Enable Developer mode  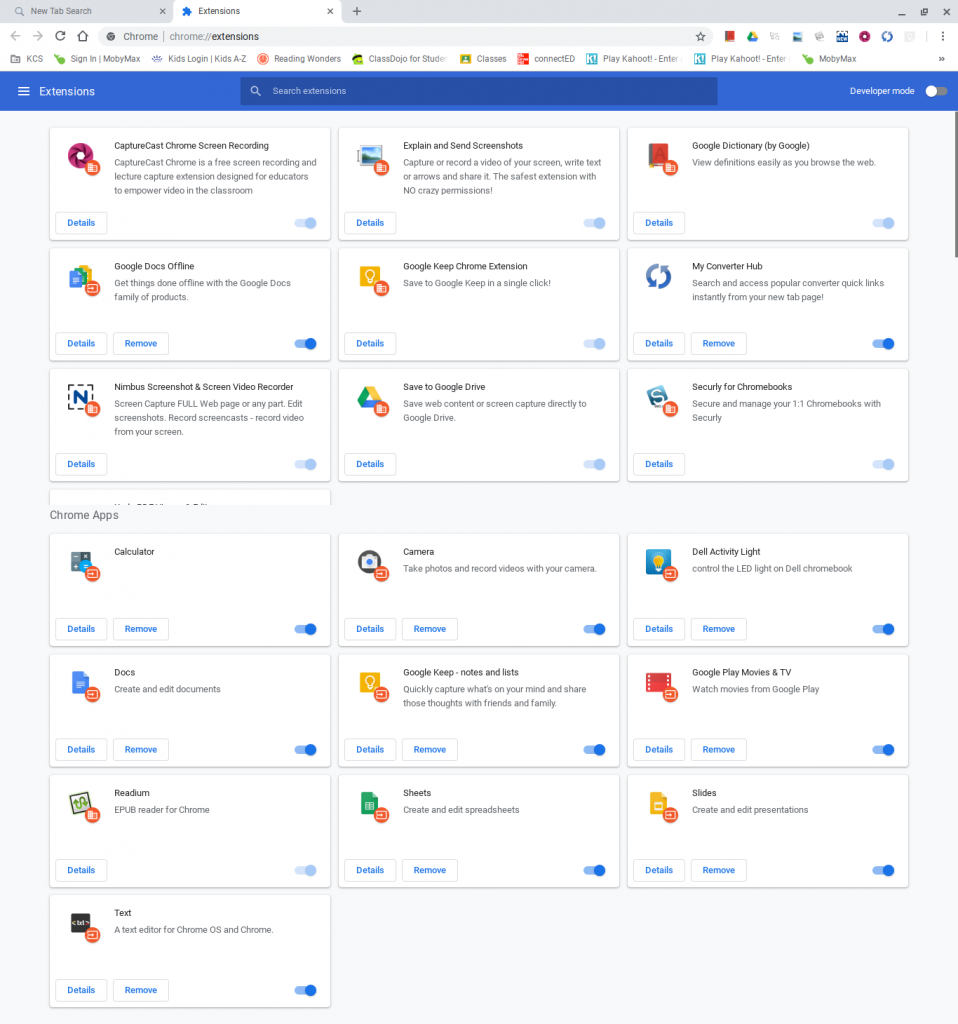(x=936, y=91)
